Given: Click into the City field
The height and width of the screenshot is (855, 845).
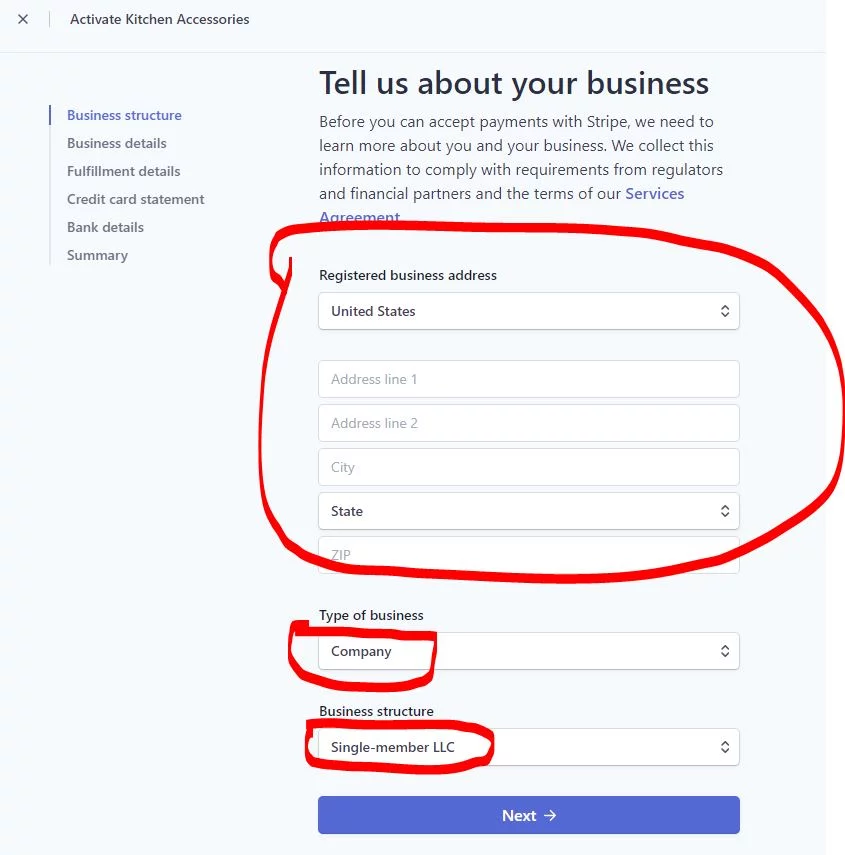Looking at the screenshot, I should (x=528, y=467).
